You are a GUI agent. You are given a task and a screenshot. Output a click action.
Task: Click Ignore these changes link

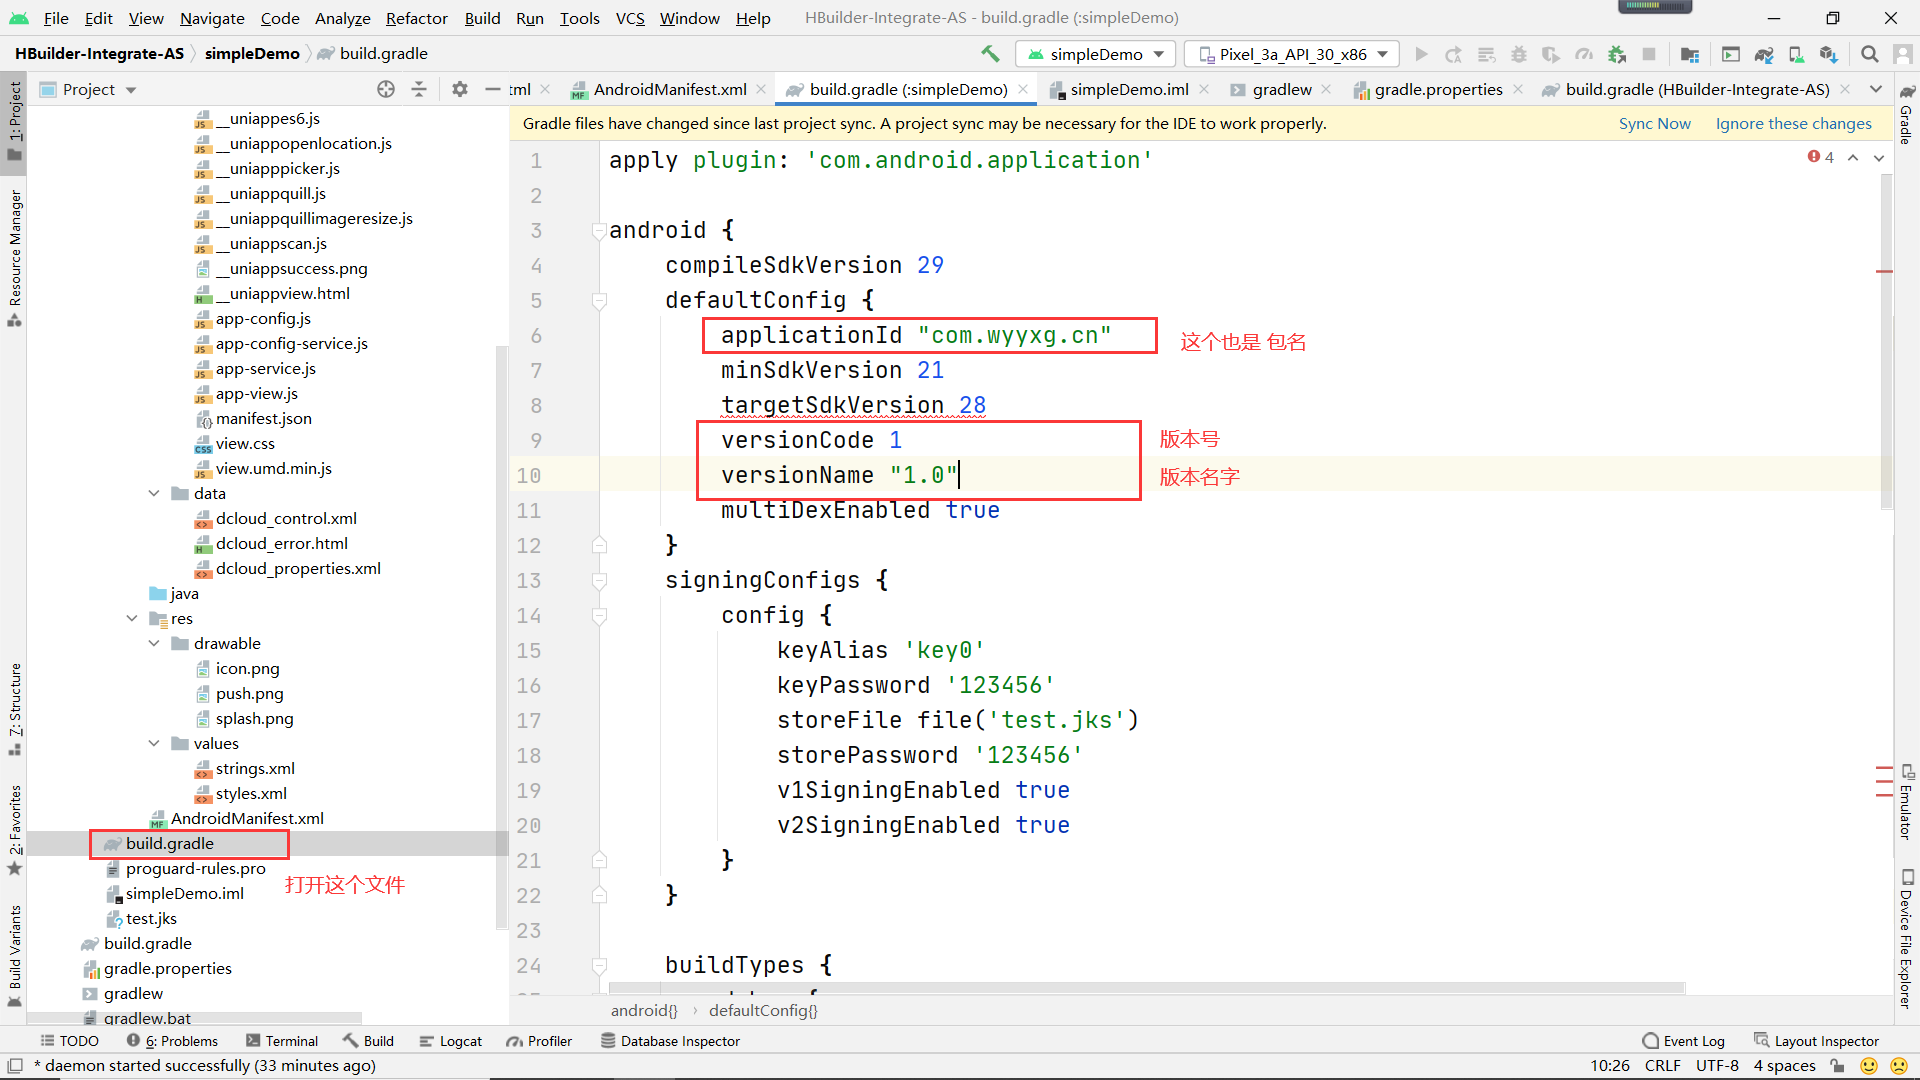(1793, 123)
